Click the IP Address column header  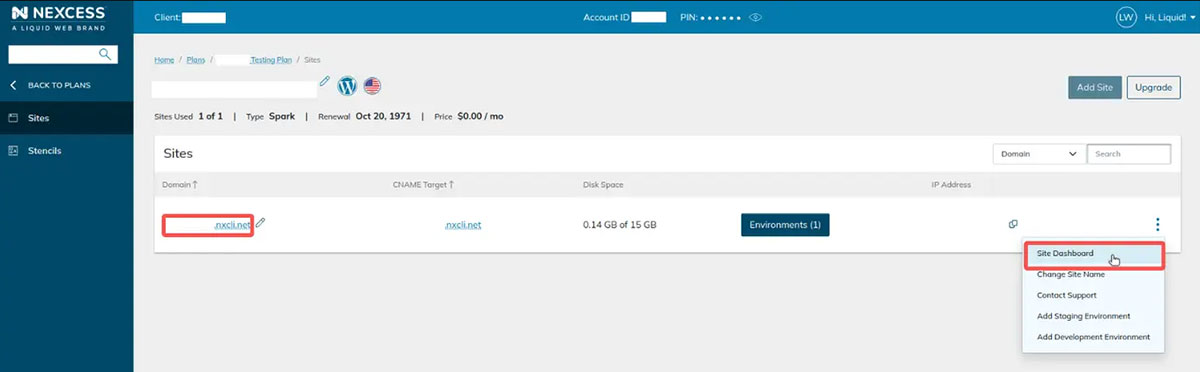tap(951, 184)
